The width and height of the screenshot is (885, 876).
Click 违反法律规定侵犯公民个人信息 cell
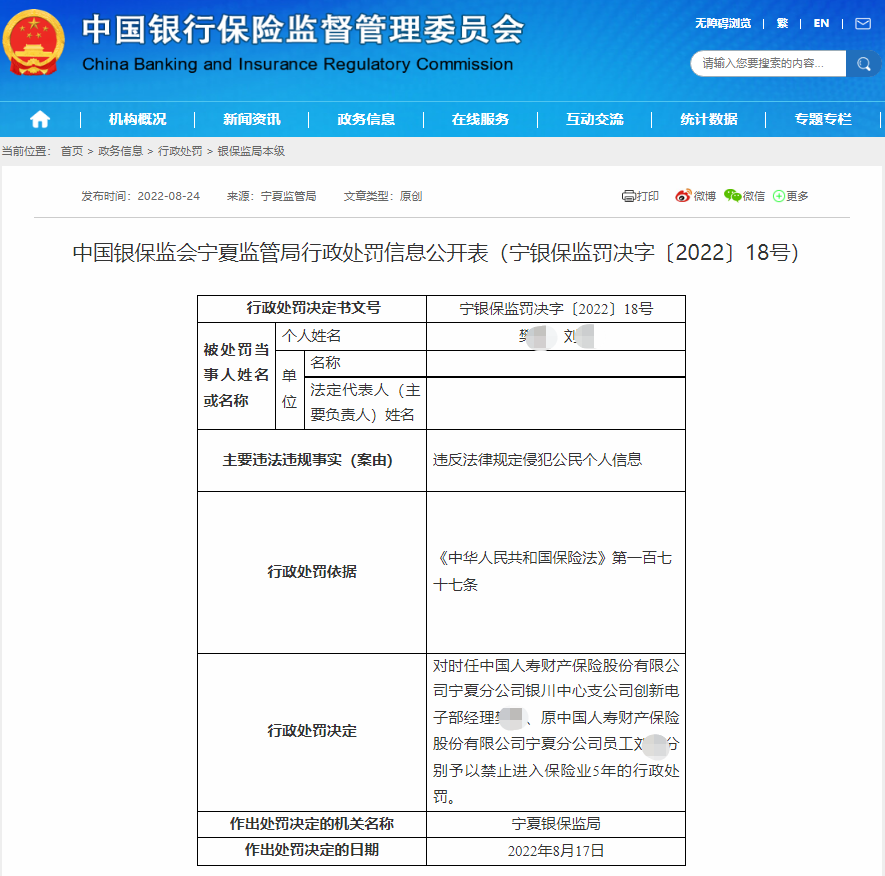(556, 460)
